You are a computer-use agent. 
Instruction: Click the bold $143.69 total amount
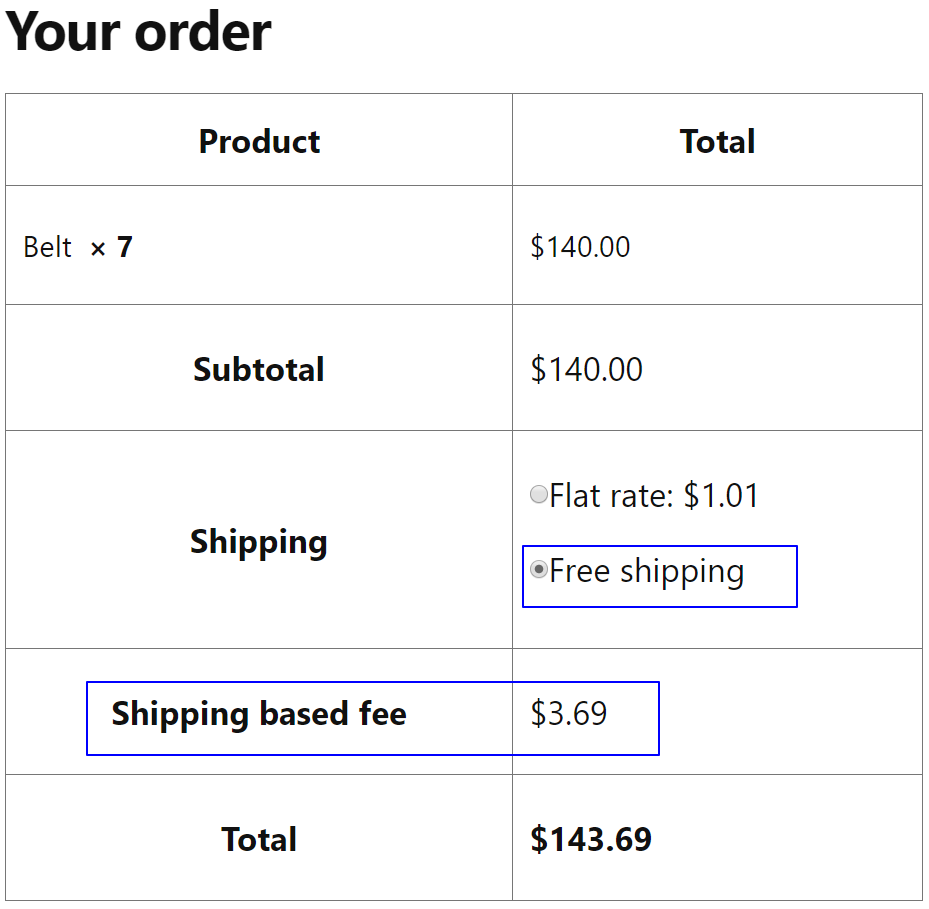pyautogui.click(x=592, y=839)
